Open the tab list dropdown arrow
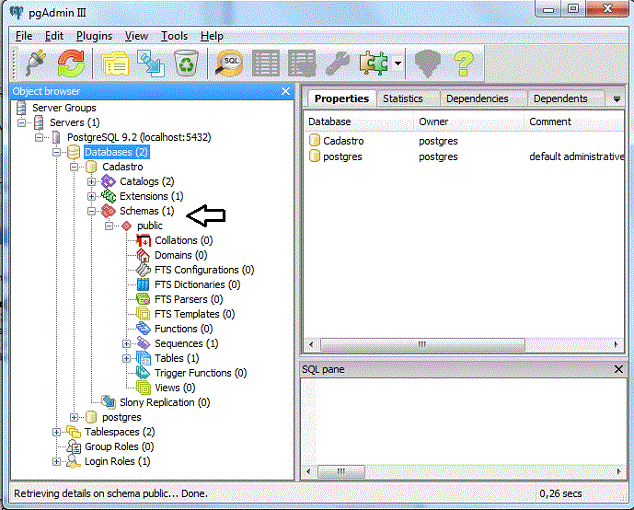This screenshot has width=634, height=510. point(617,99)
